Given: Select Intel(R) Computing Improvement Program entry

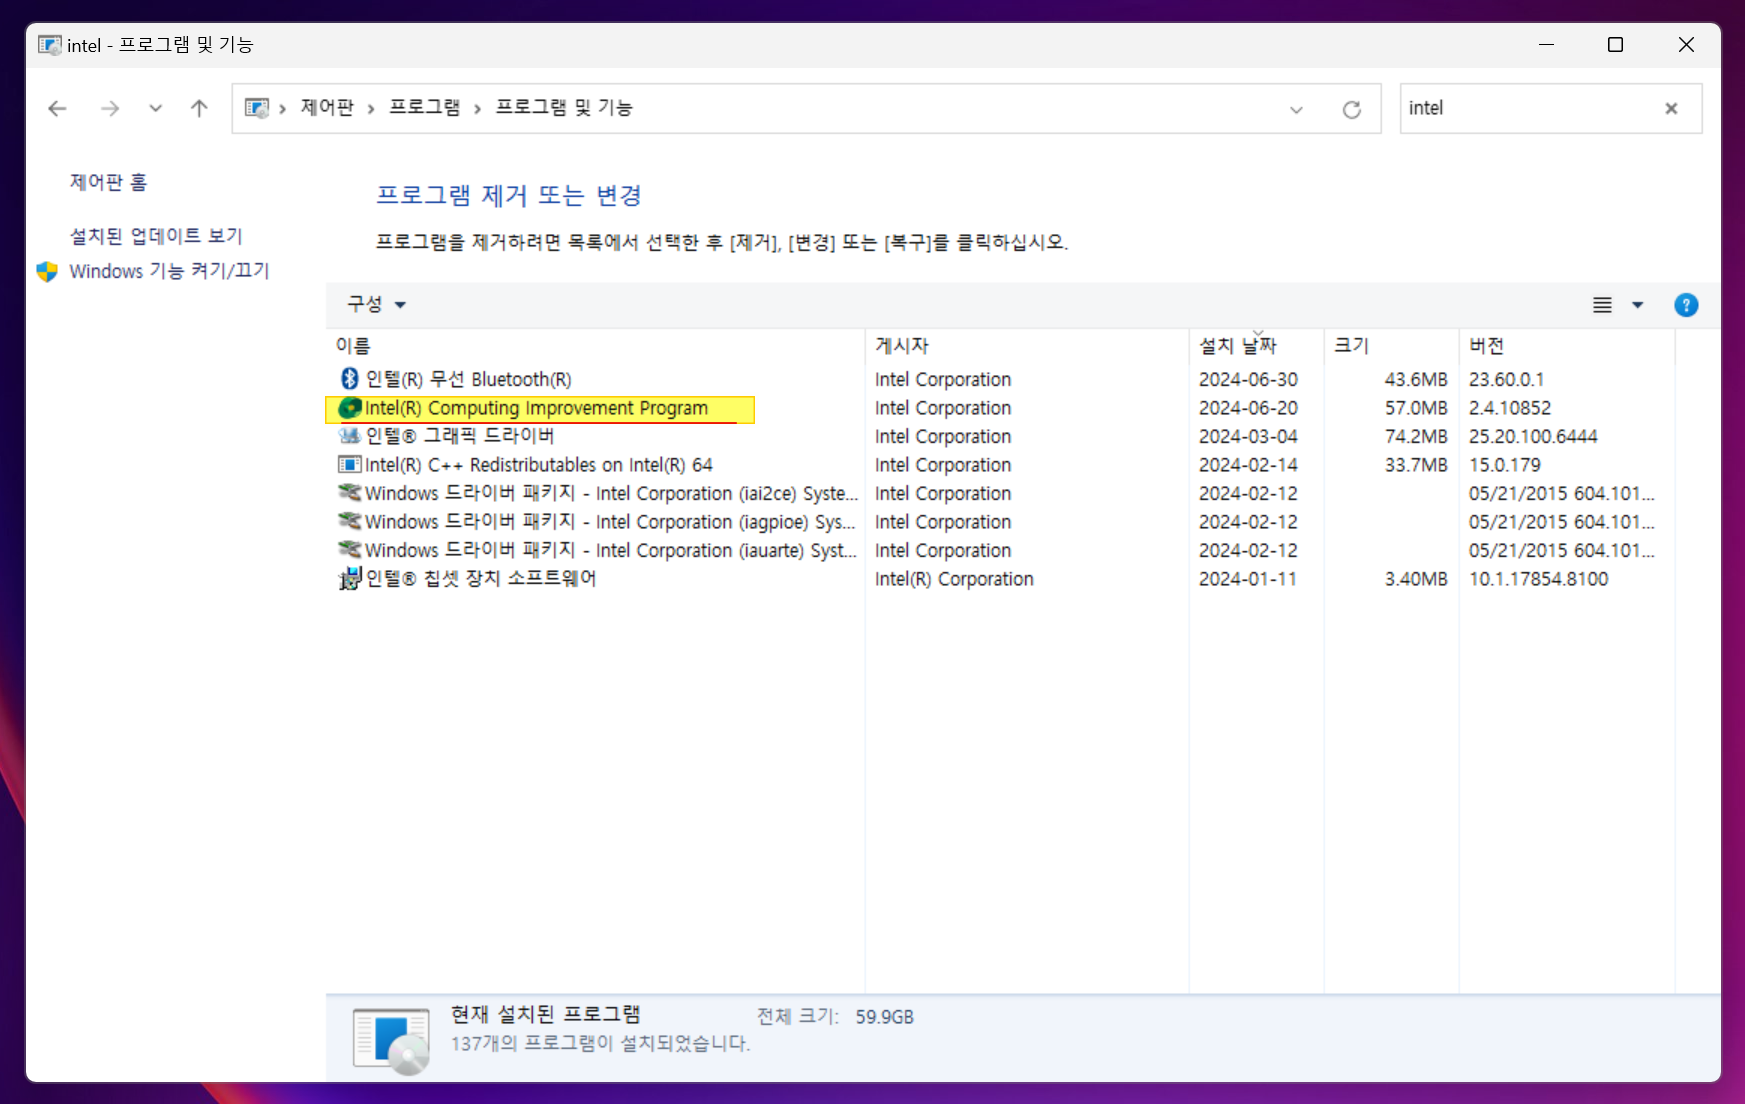Looking at the screenshot, I should tap(536, 408).
